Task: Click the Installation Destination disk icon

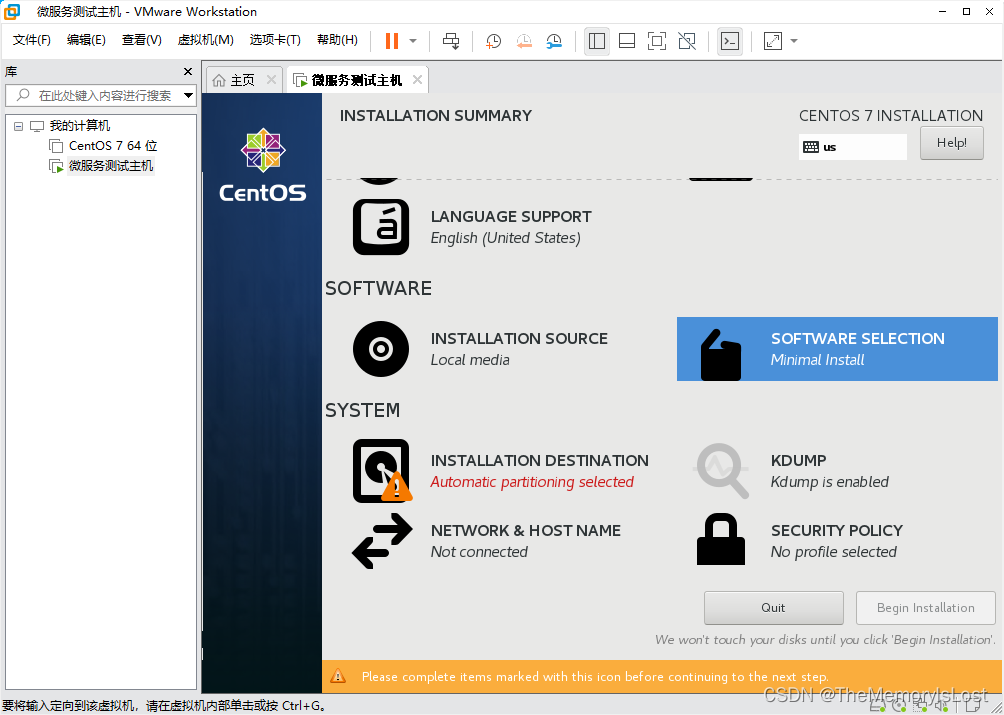Action: [x=382, y=470]
